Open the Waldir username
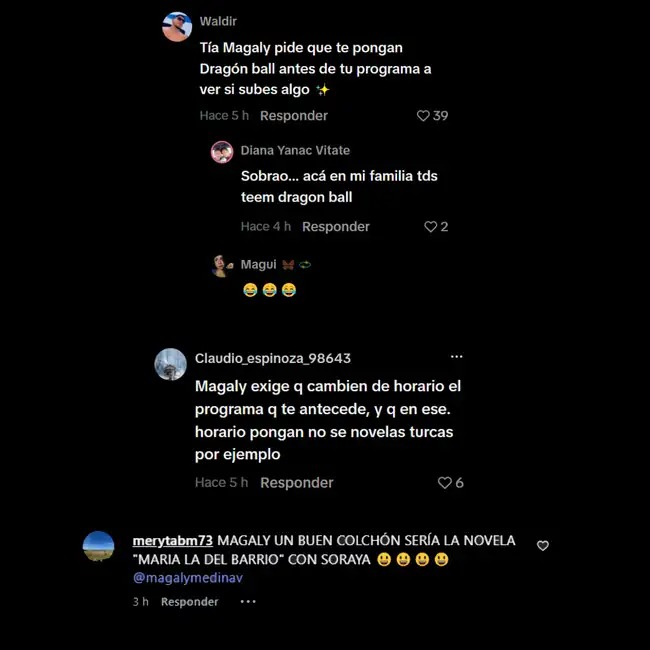 pos(218,21)
